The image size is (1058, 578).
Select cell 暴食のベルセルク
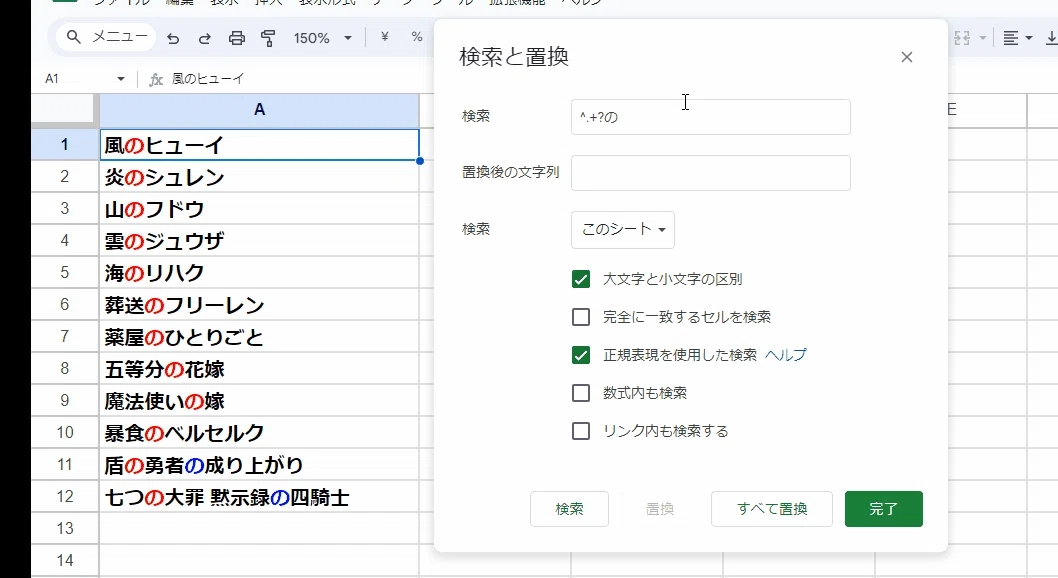[259, 432]
